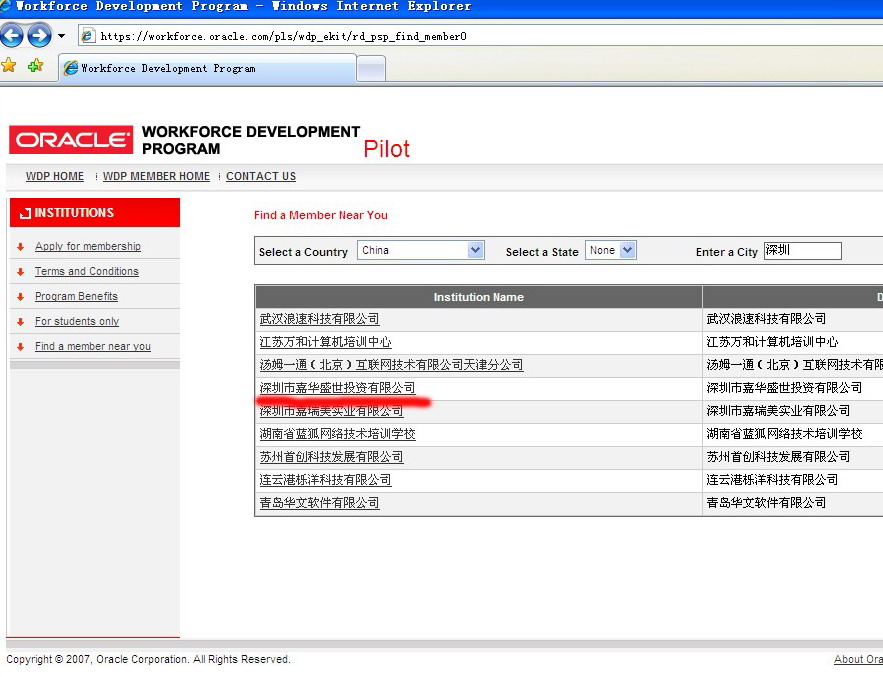Click 深圳市嘉瑞美实业有限公司 in second column
This screenshot has width=883, height=677.
[778, 411]
